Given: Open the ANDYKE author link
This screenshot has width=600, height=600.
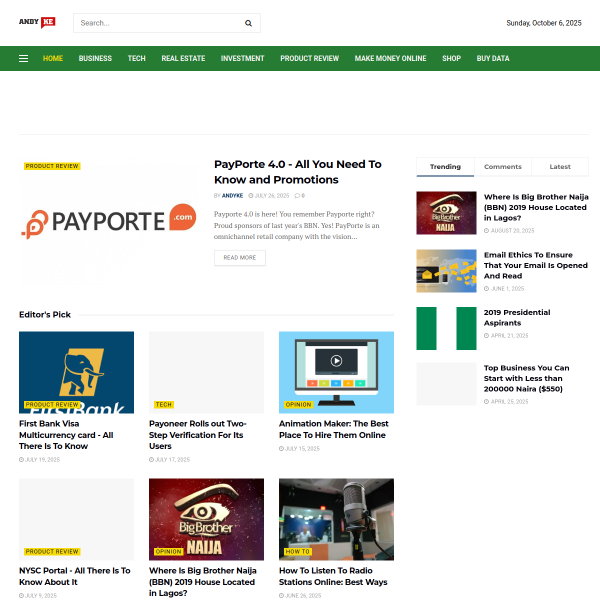Looking at the screenshot, I should click(x=232, y=196).
